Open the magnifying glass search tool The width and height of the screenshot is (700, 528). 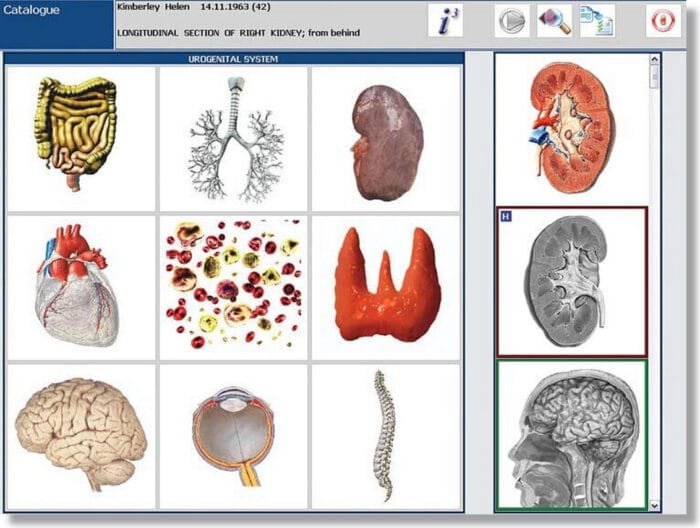tap(553, 22)
